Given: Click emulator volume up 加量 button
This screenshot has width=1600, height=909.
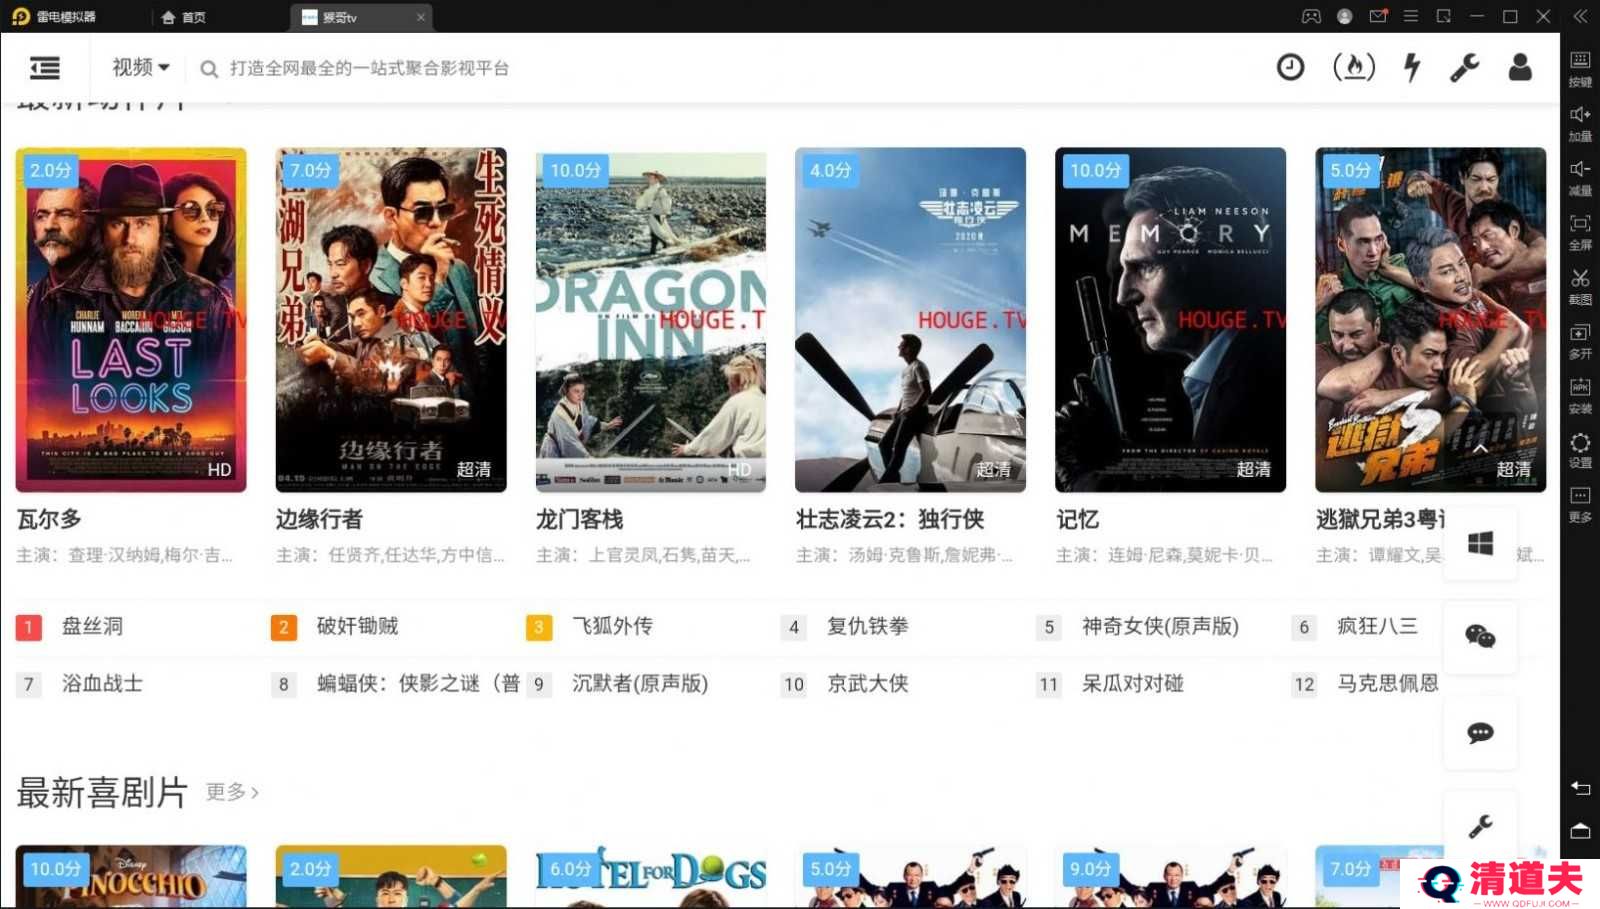Looking at the screenshot, I should pos(1580,124).
